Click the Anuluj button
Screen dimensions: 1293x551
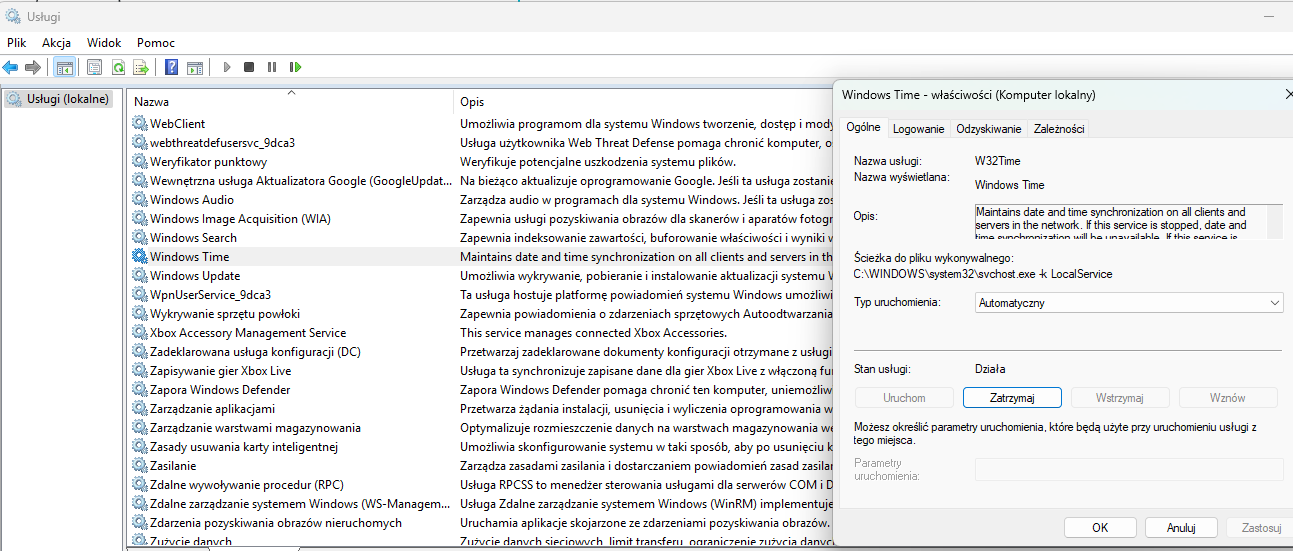tap(1181, 528)
